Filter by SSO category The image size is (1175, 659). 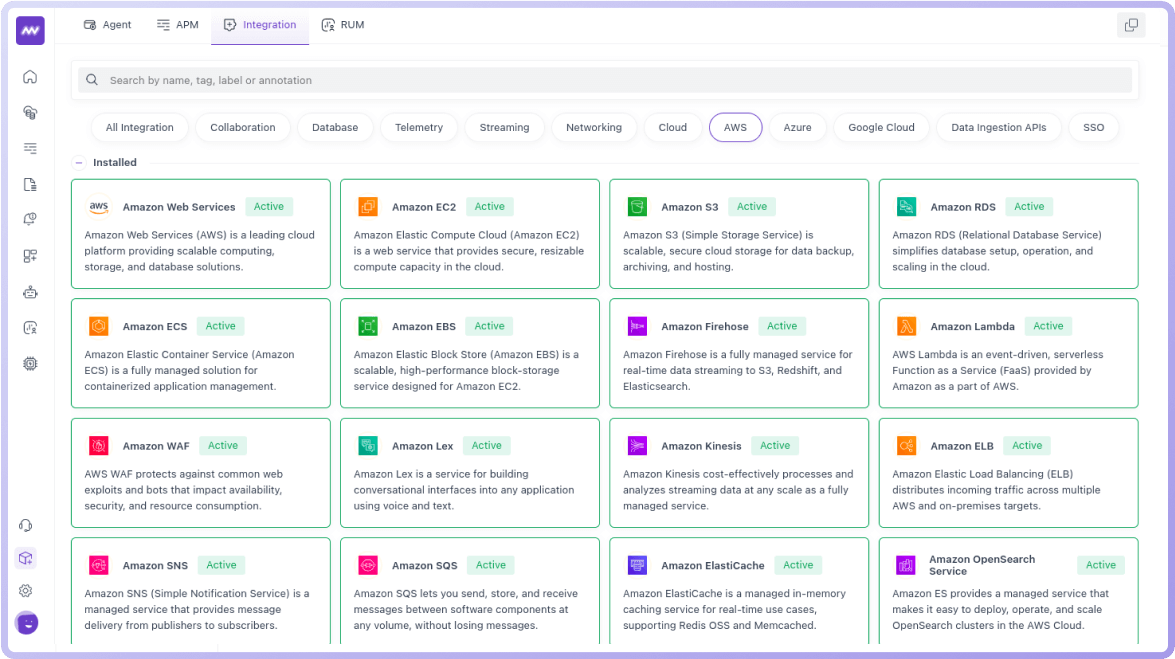point(1093,127)
